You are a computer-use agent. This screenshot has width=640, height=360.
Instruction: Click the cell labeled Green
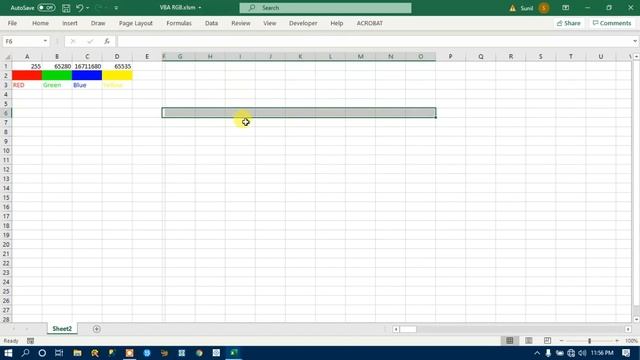coord(57,85)
